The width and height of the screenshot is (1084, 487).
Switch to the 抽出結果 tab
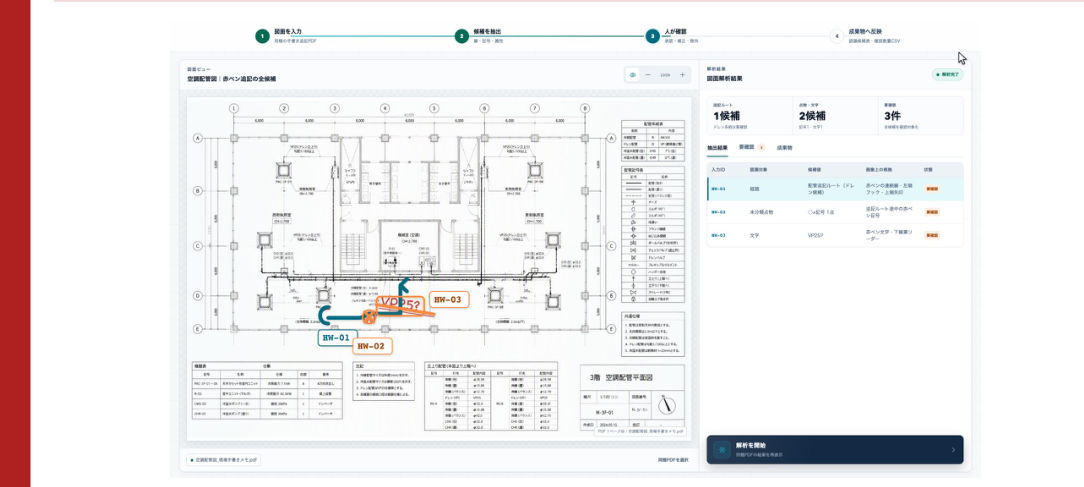click(x=718, y=148)
